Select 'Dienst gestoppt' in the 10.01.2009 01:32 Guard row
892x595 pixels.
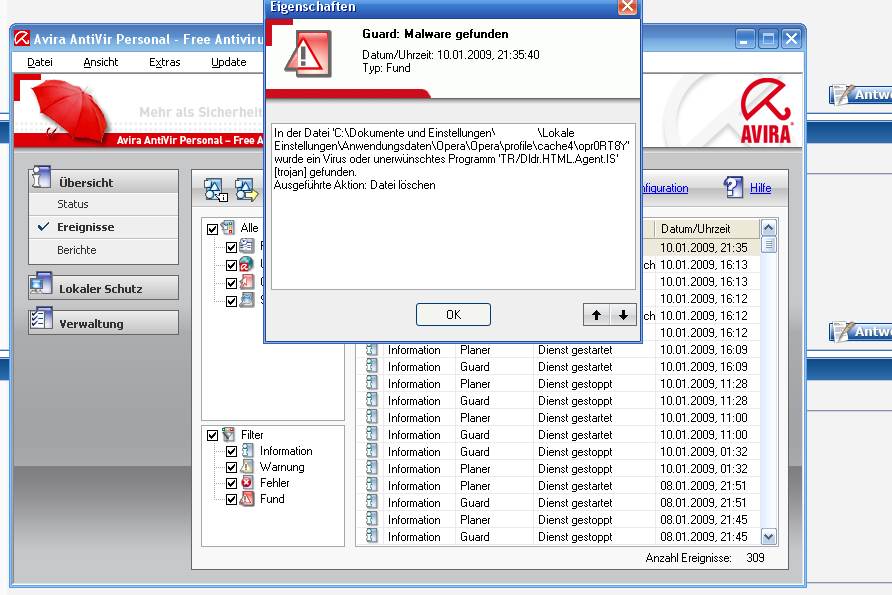pyautogui.click(x=575, y=452)
